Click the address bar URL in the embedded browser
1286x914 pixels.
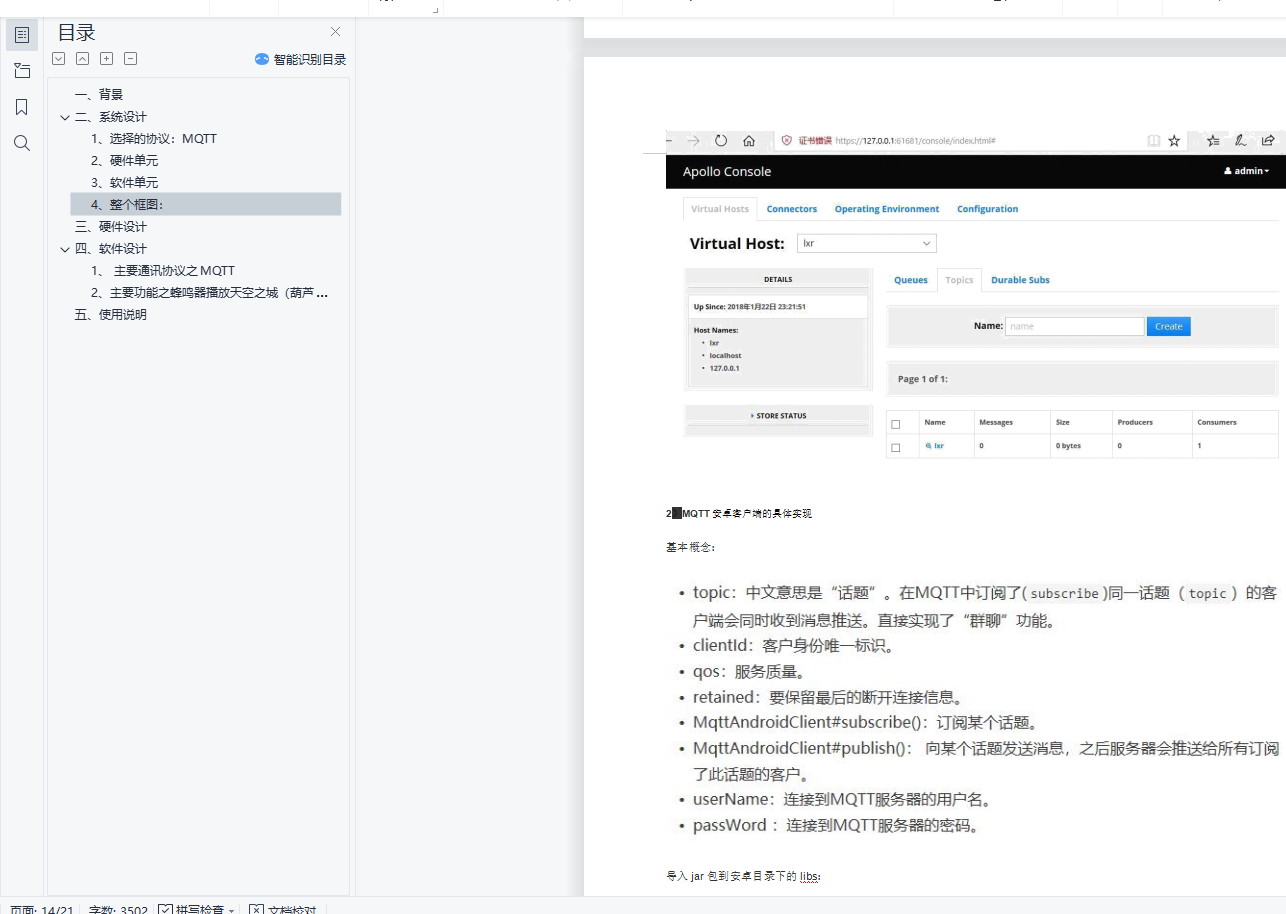click(915, 141)
